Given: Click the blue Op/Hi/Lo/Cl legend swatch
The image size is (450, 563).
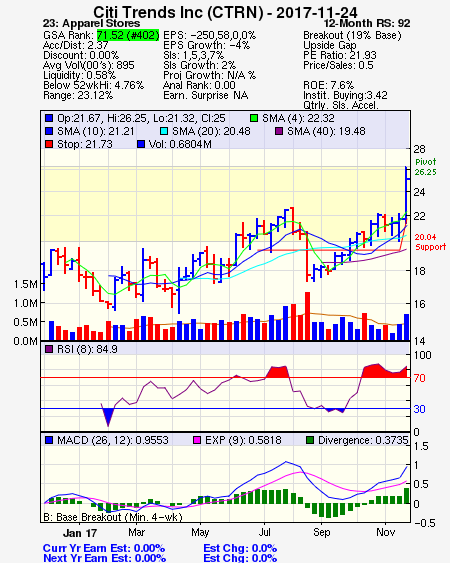Looking at the screenshot, I should coord(49,118).
